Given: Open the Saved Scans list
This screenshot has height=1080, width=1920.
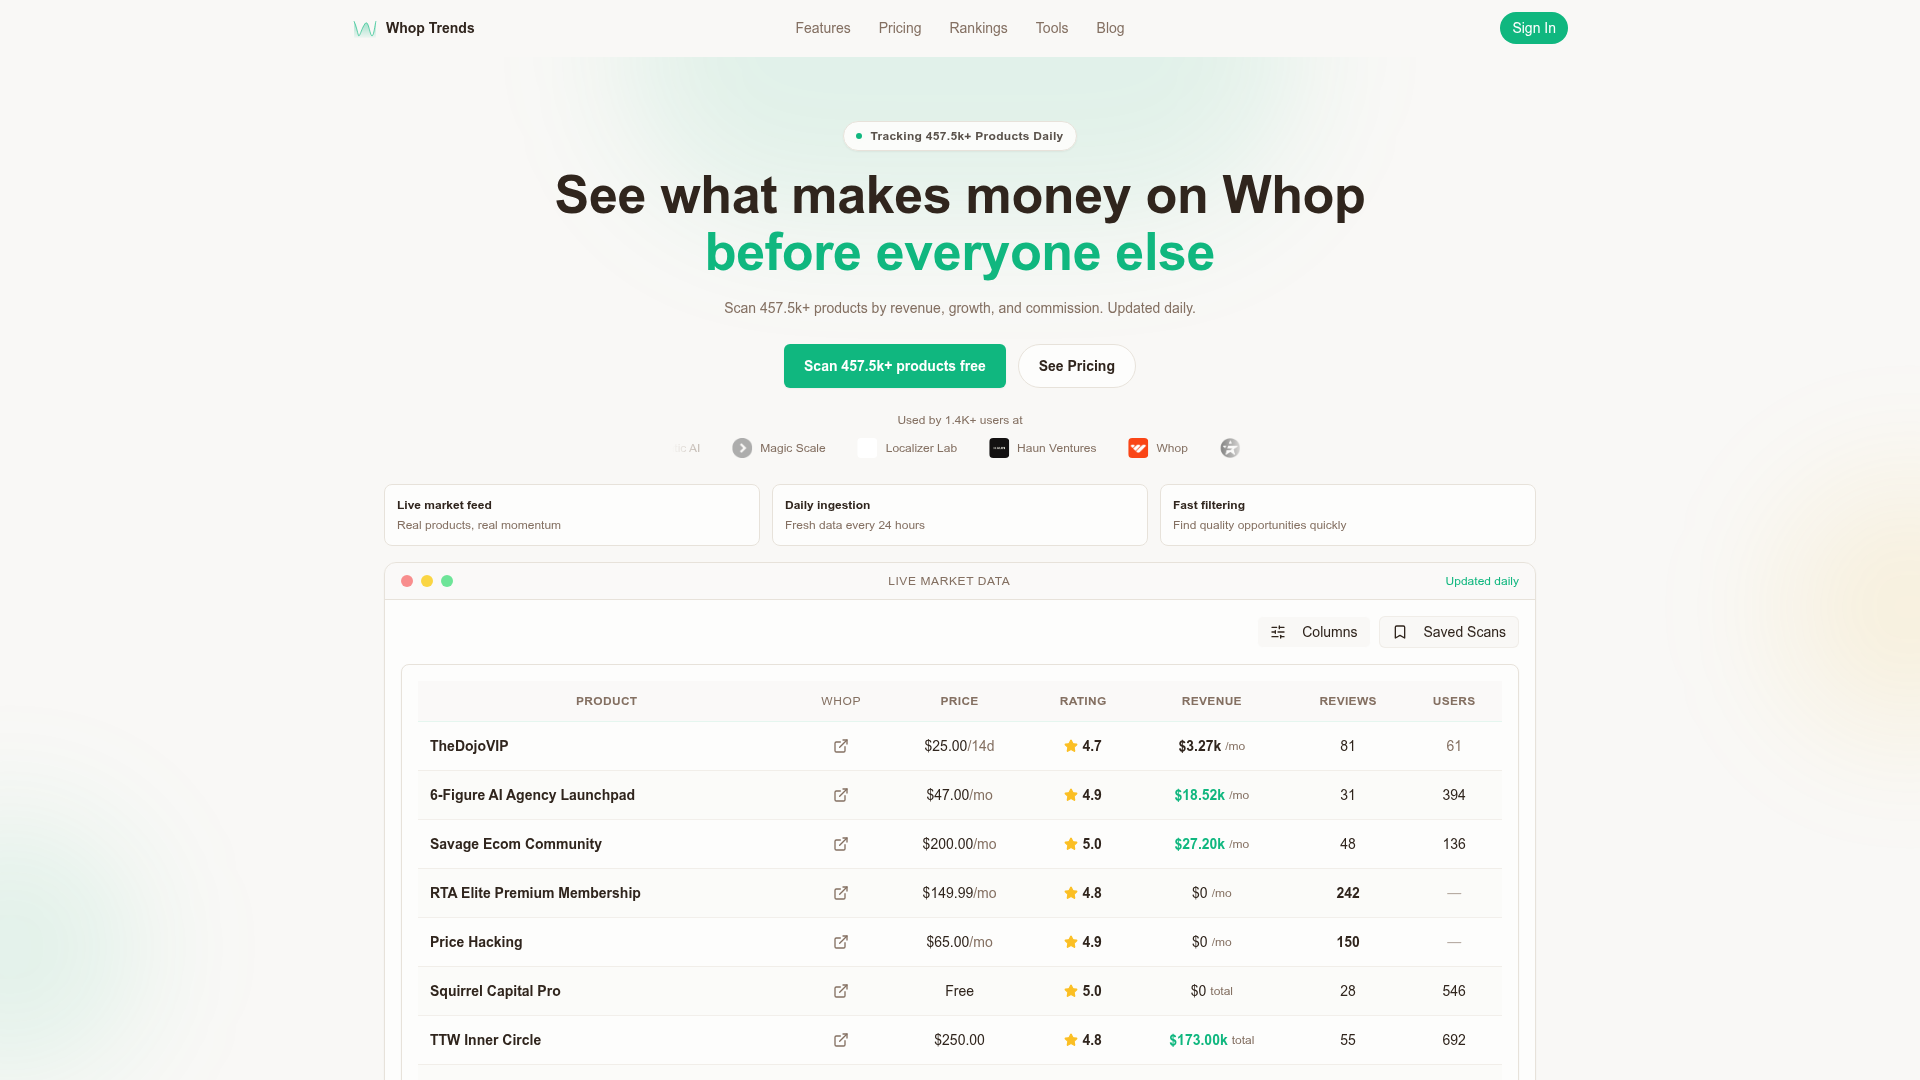Looking at the screenshot, I should coord(1449,632).
